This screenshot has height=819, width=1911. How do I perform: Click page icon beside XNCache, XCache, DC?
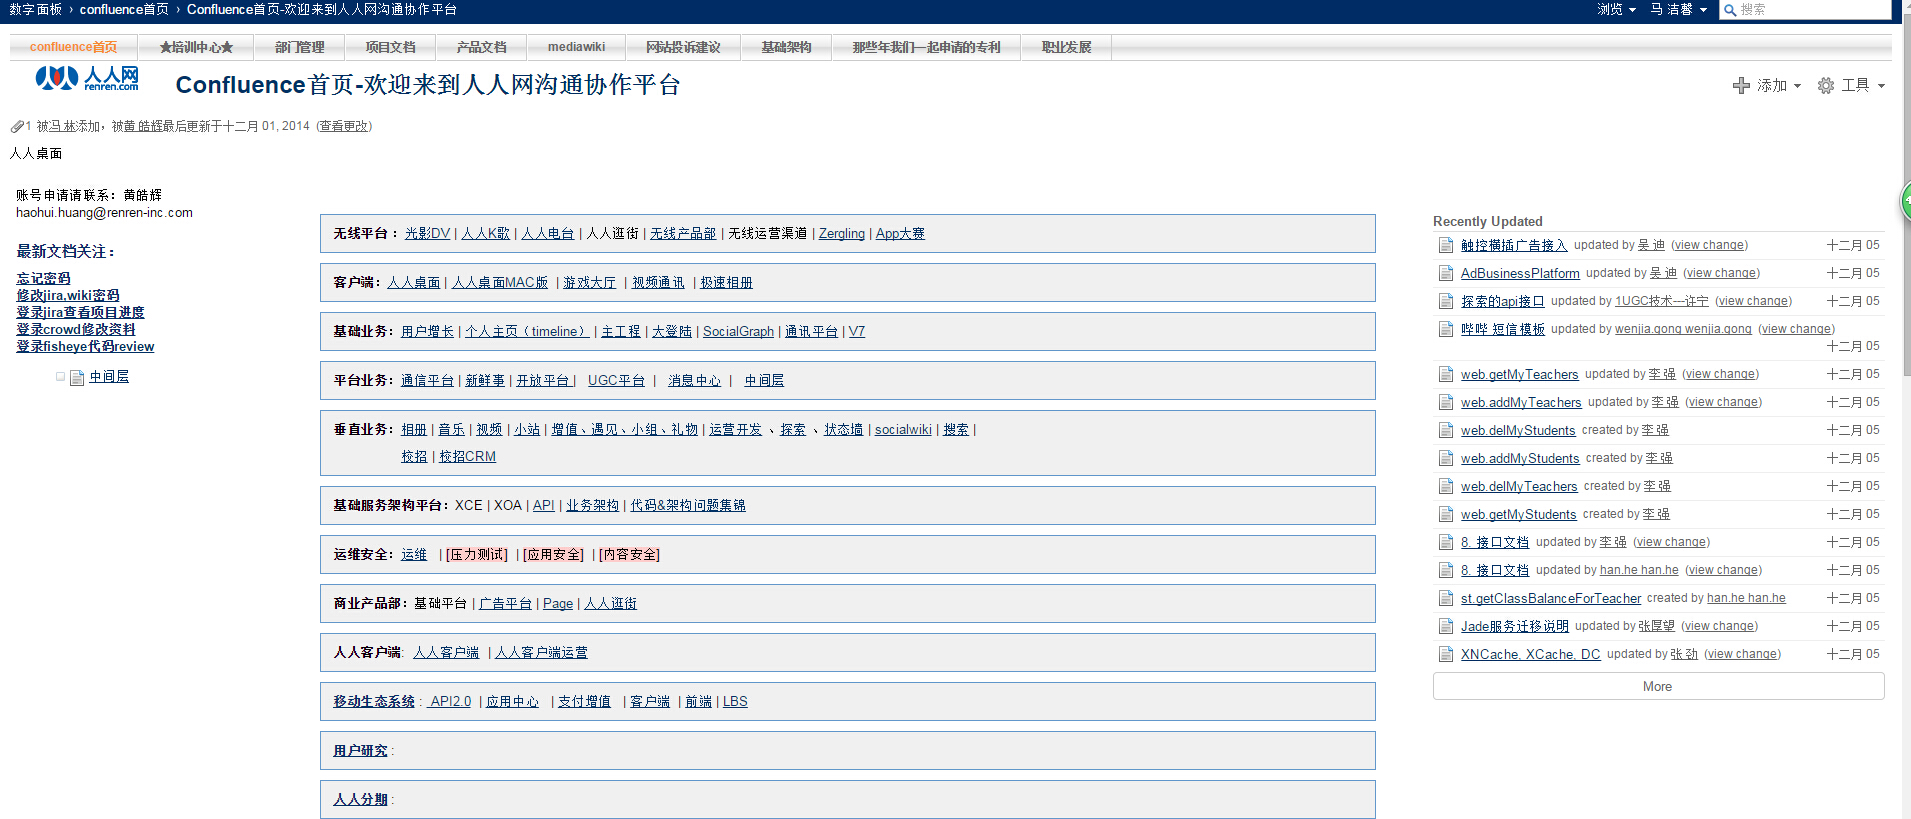click(x=1445, y=654)
